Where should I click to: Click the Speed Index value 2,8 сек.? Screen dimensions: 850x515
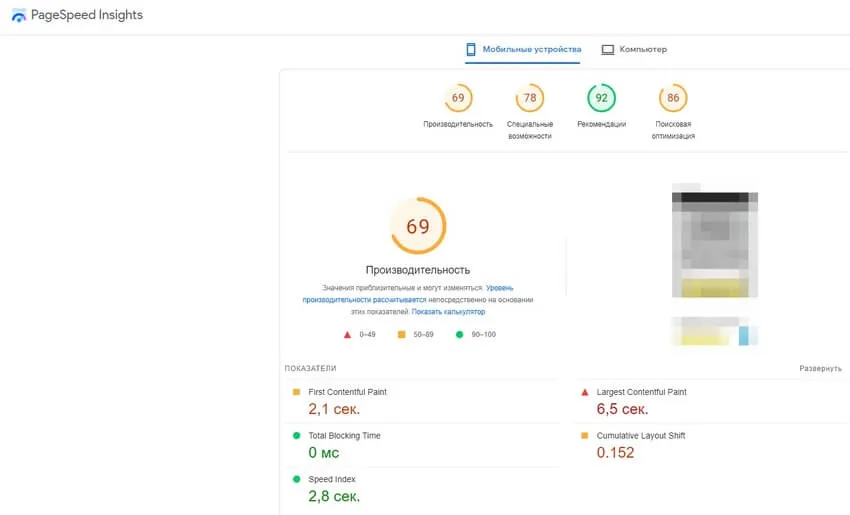[334, 496]
